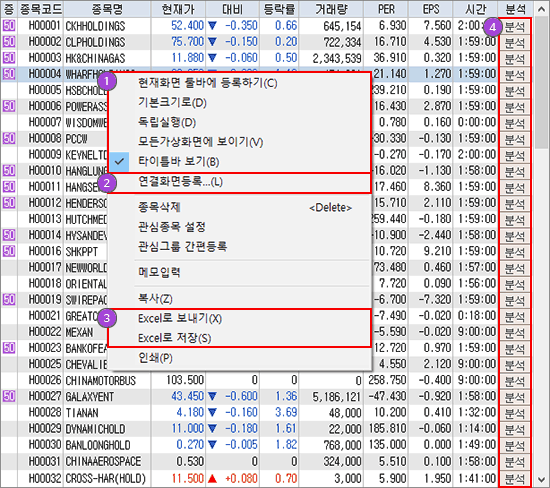
Task: Open 관심종목 설정
Action: tap(172, 227)
